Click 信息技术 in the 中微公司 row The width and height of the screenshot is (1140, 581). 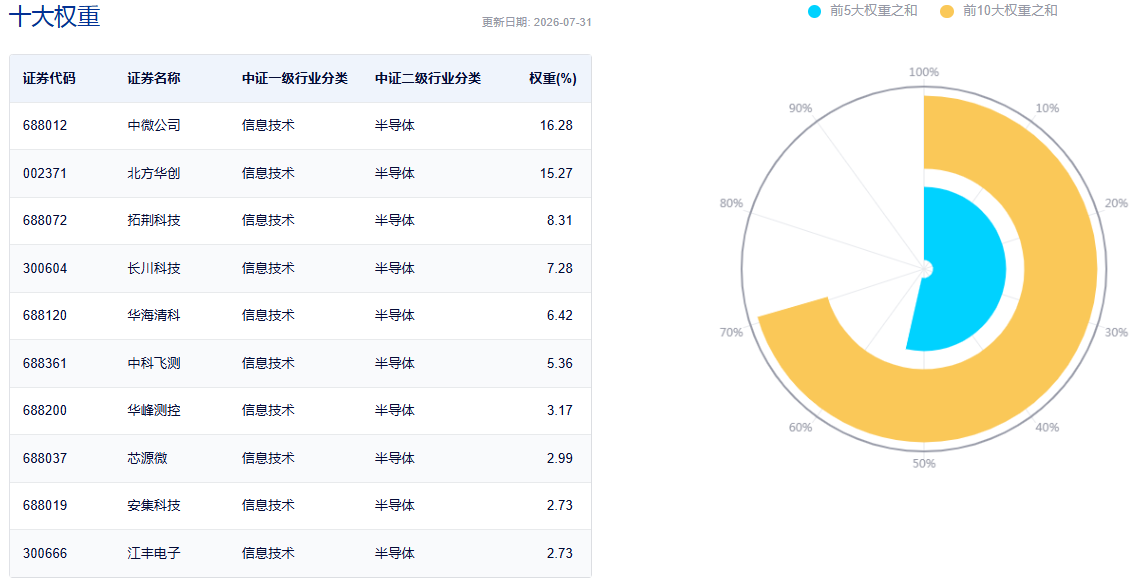point(268,126)
